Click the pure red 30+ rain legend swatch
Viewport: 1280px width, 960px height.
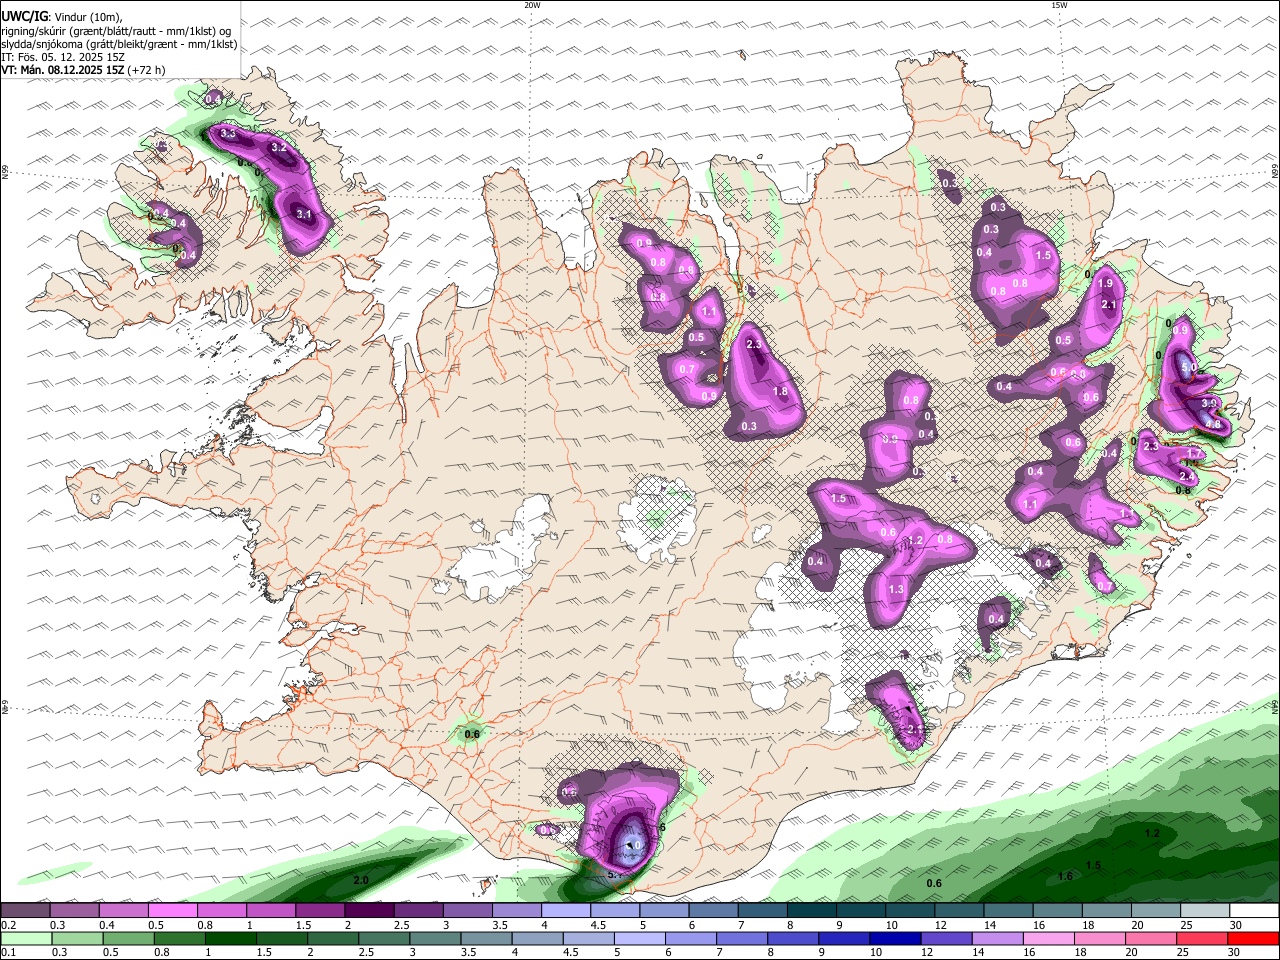point(1256,938)
